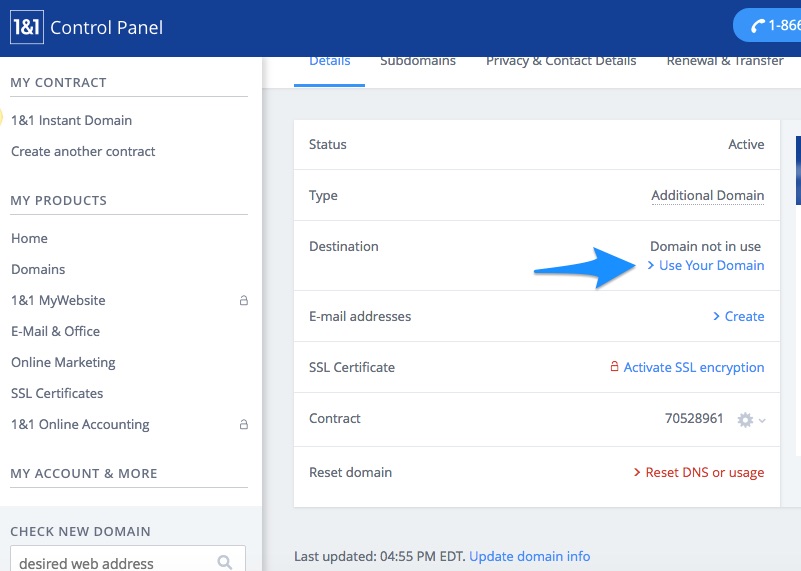
Task: Click Create another contract
Action: (x=83, y=152)
